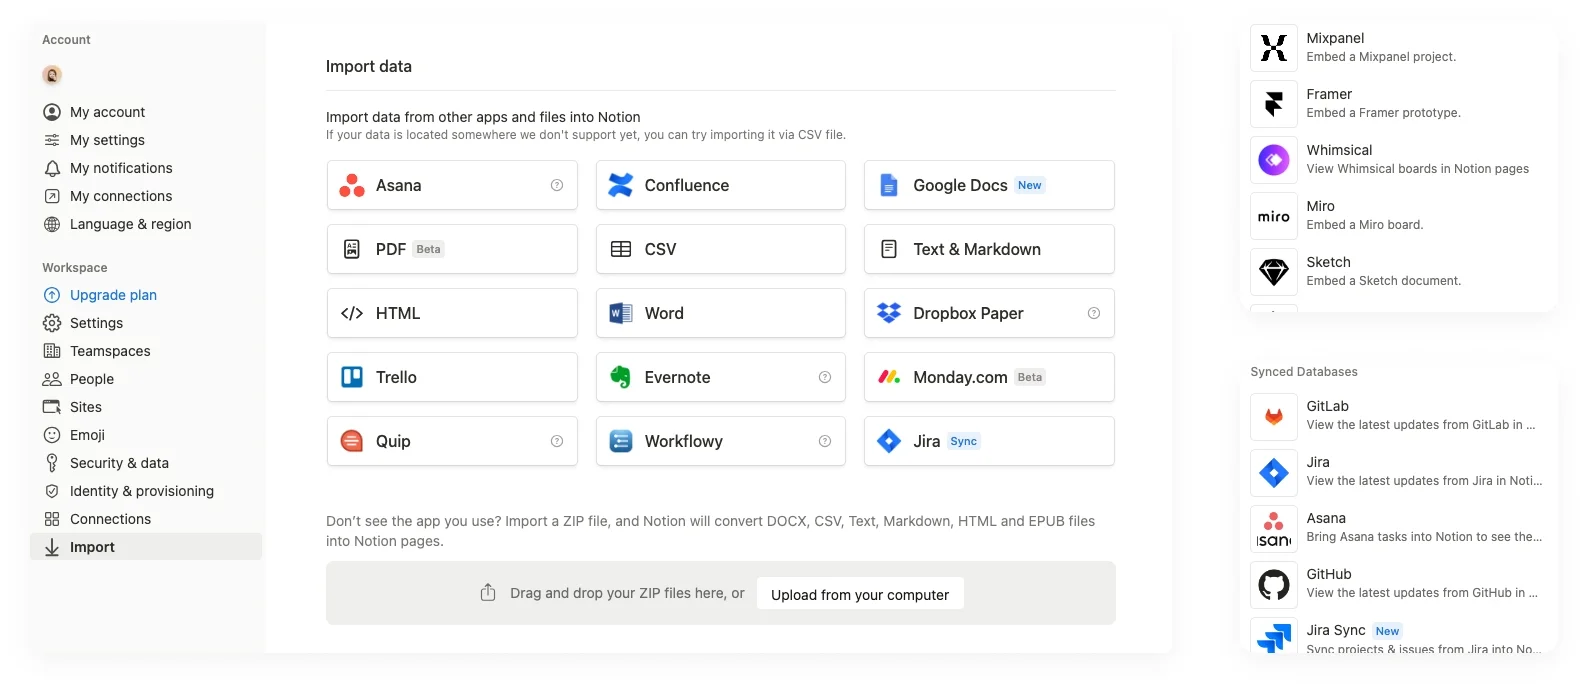Click the Connections squares icon
The image size is (1588, 691).
52,519
